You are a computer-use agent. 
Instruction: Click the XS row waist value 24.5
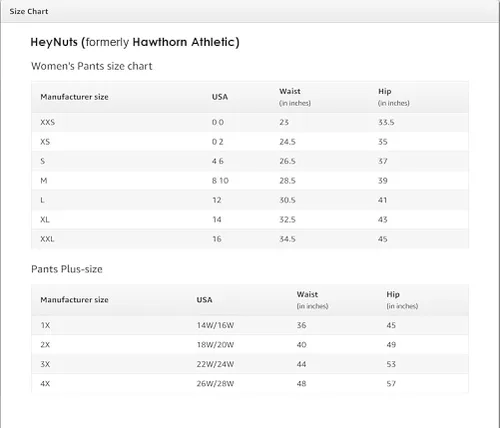287,142
